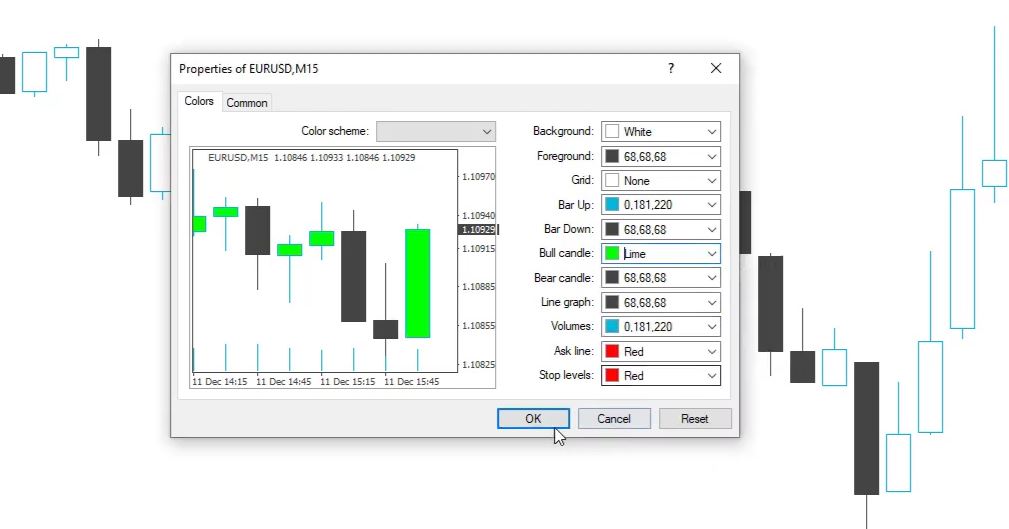Viewport: 1009px width, 529px height.
Task: Switch to the Common tab
Action: [246, 103]
